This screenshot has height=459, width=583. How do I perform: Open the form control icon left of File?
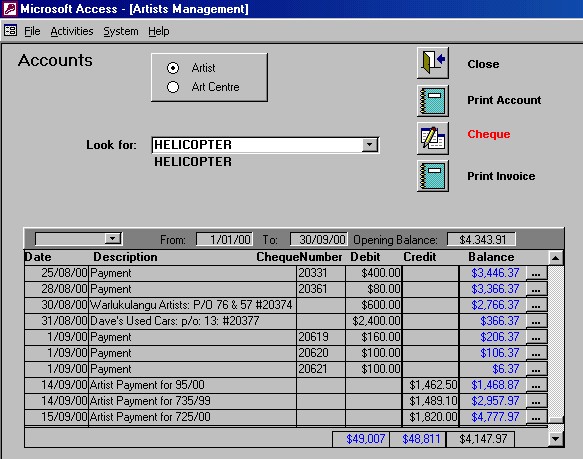click(x=10, y=31)
